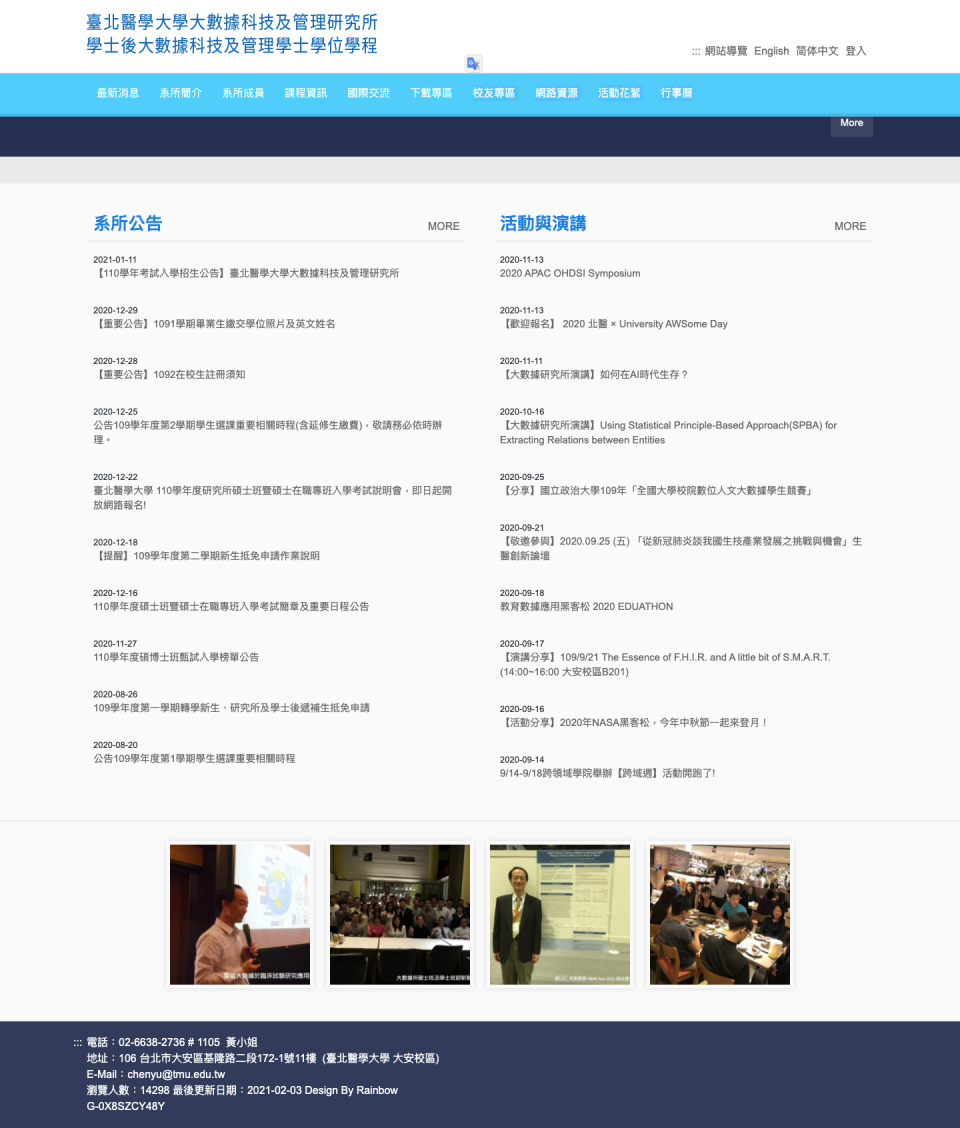960x1128 pixels.
Task: Open the 網站導覽 sitemap link
Action: (x=725, y=51)
